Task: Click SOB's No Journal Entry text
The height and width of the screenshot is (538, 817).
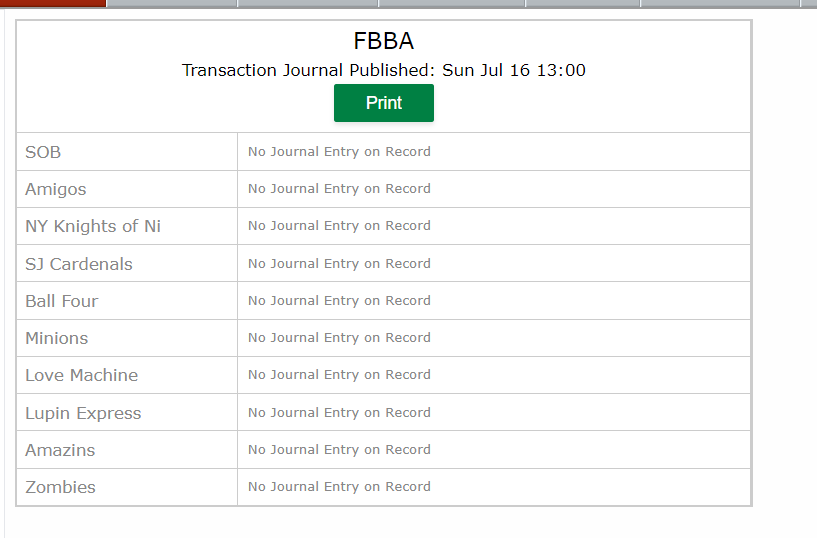Action: pos(339,152)
